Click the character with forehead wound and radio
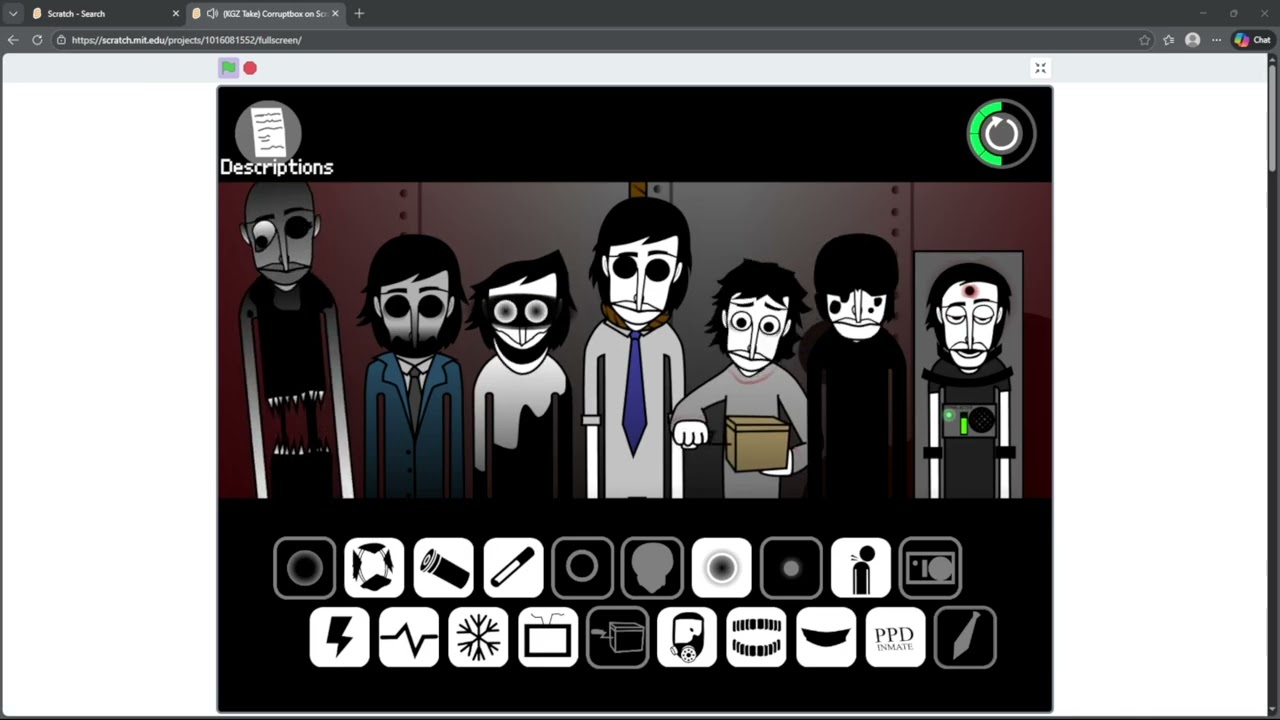Image resolution: width=1280 pixels, height=720 pixels. (x=968, y=376)
